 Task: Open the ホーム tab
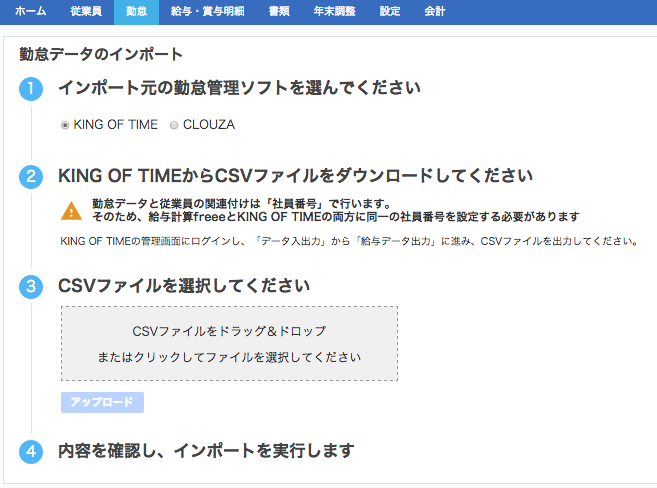pyautogui.click(x=31, y=11)
